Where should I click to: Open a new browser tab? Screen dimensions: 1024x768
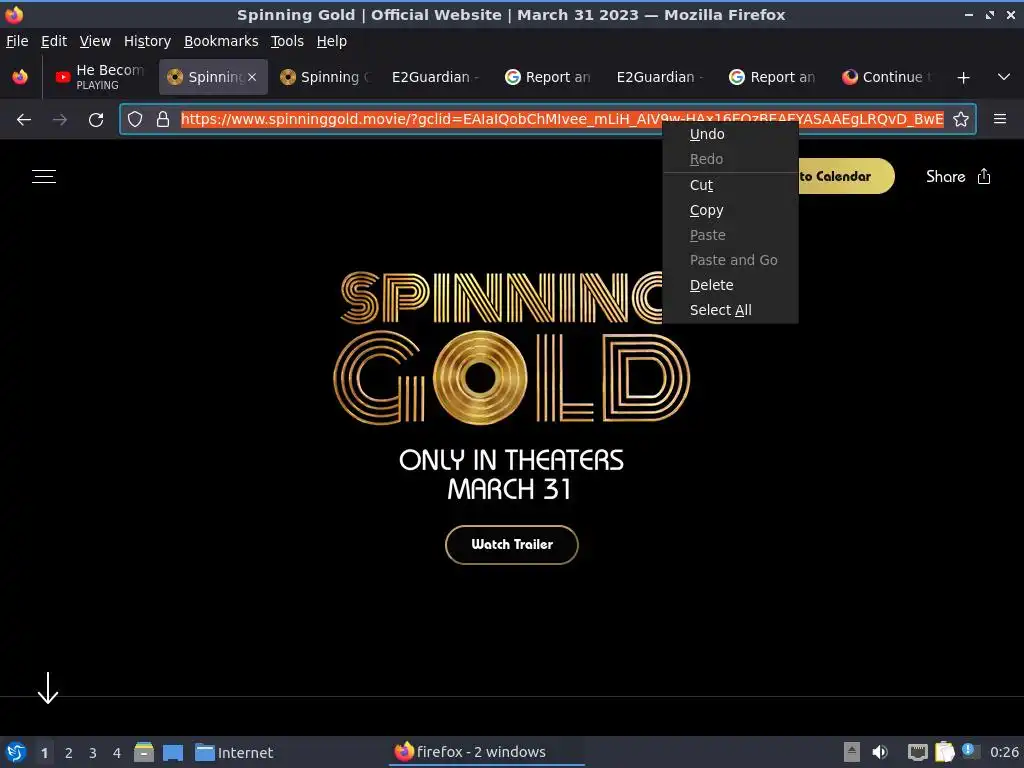coord(963,77)
